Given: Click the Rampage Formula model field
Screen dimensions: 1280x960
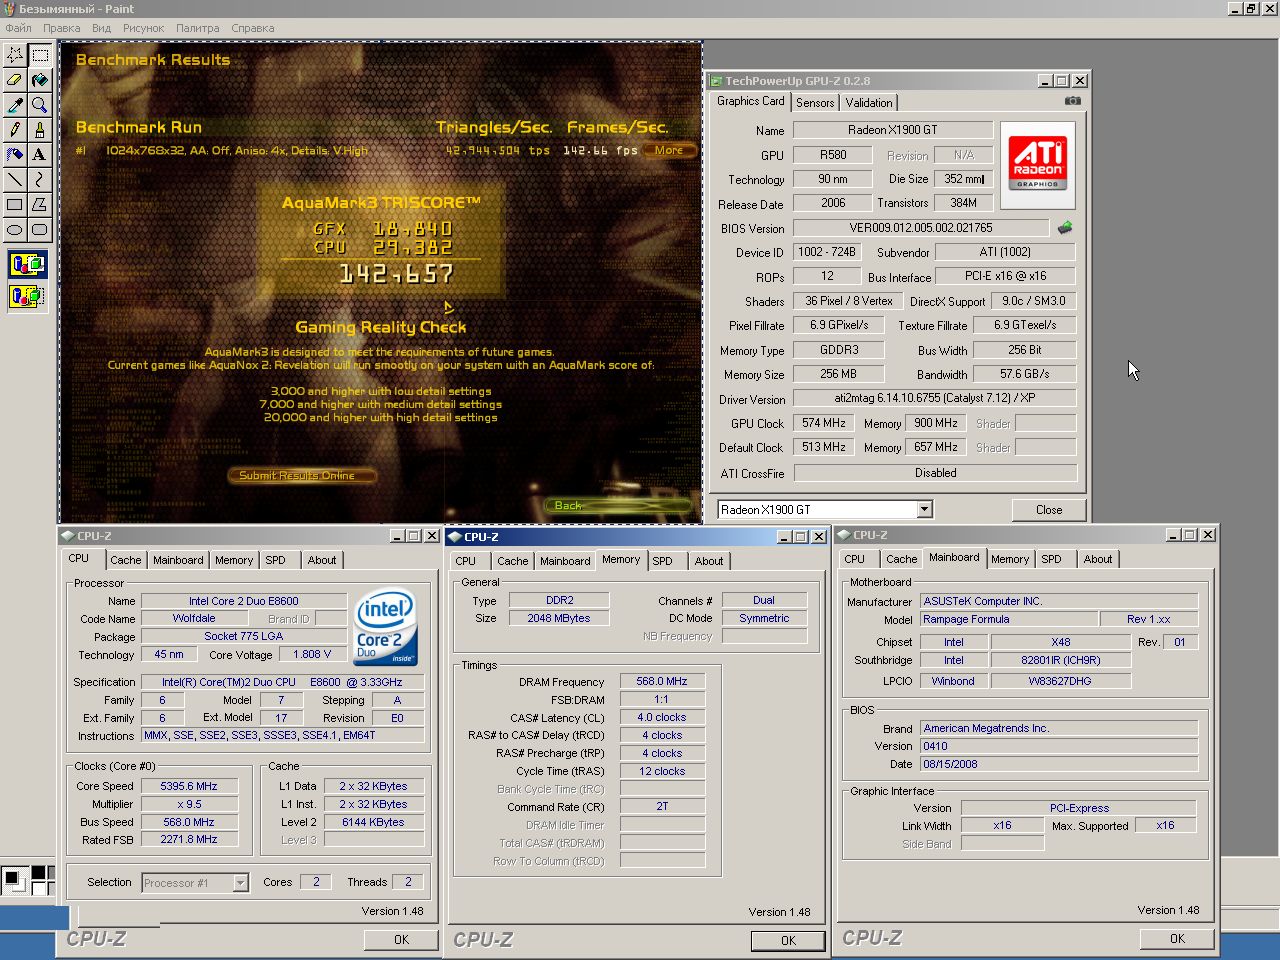Looking at the screenshot, I should pos(1009,619).
